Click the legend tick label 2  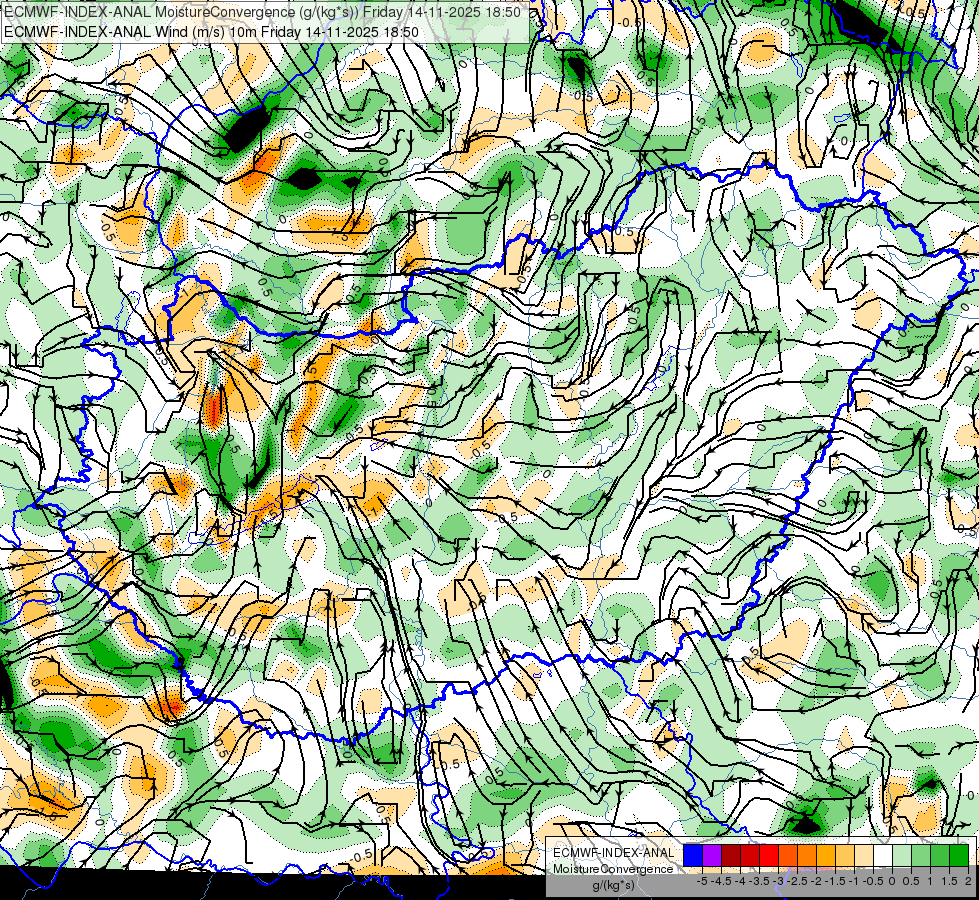(968, 881)
